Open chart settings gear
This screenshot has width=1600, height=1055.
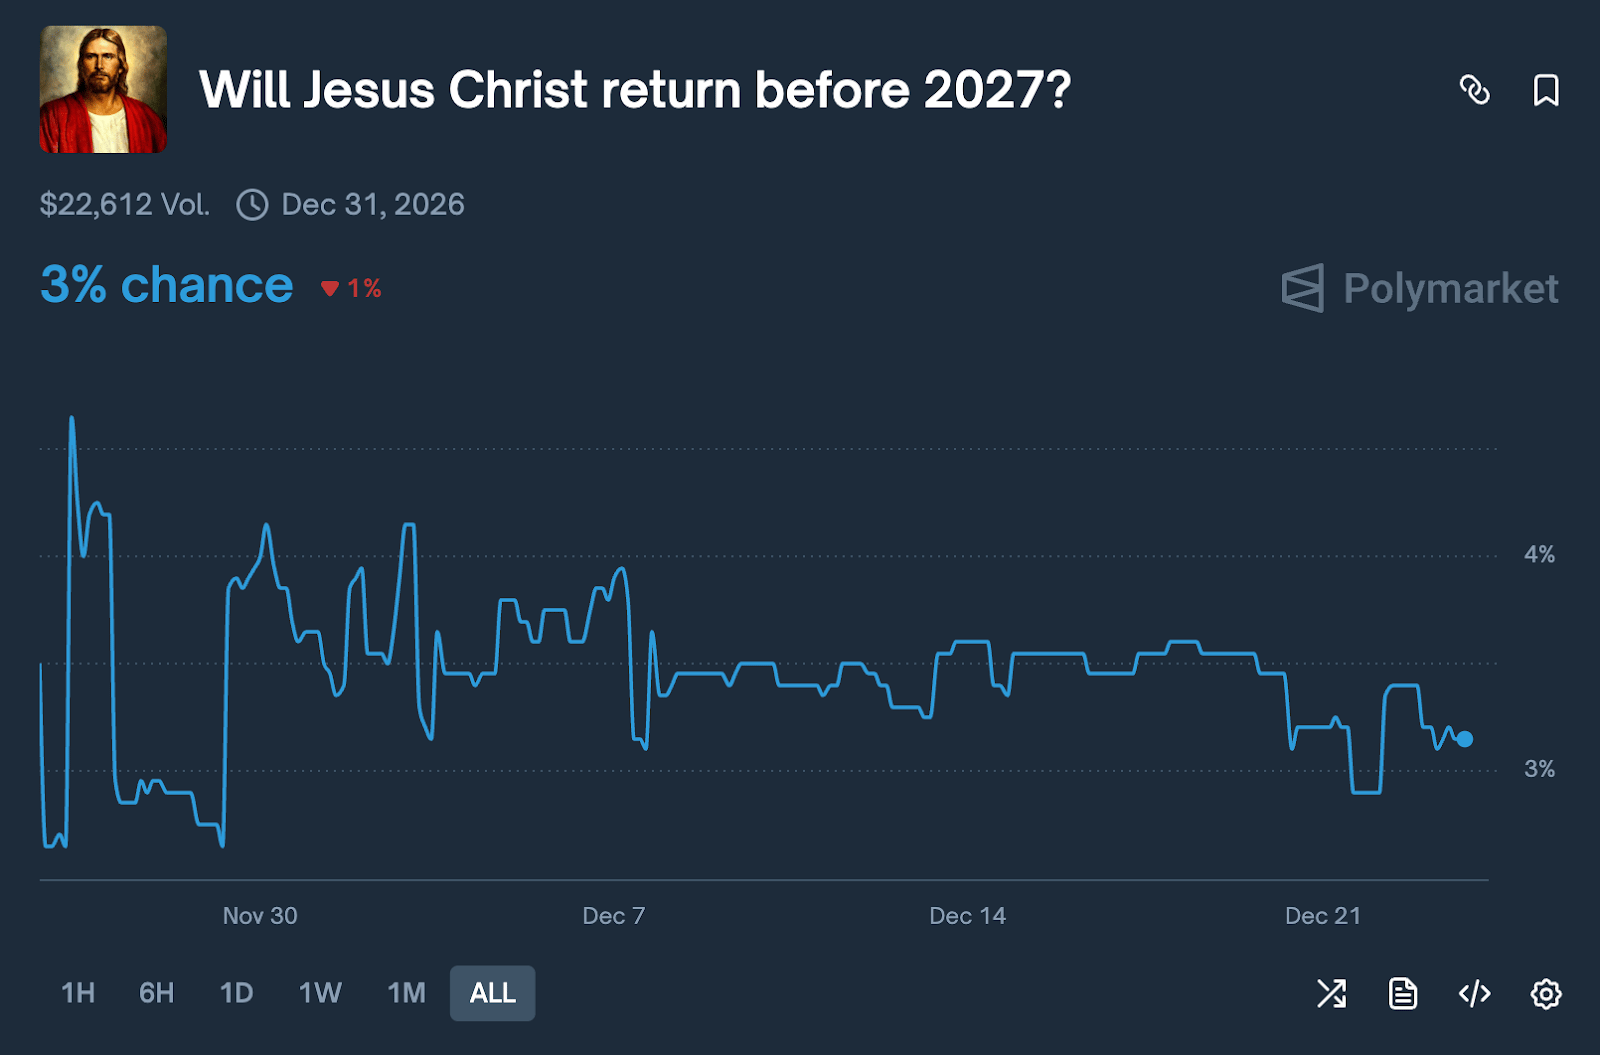pyautogui.click(x=1546, y=993)
